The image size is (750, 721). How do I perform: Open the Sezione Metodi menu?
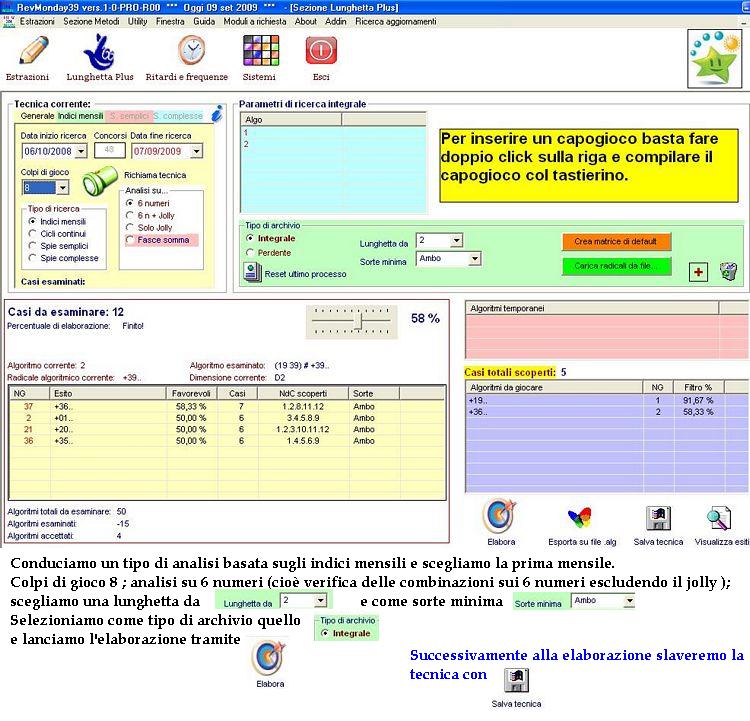(91, 22)
